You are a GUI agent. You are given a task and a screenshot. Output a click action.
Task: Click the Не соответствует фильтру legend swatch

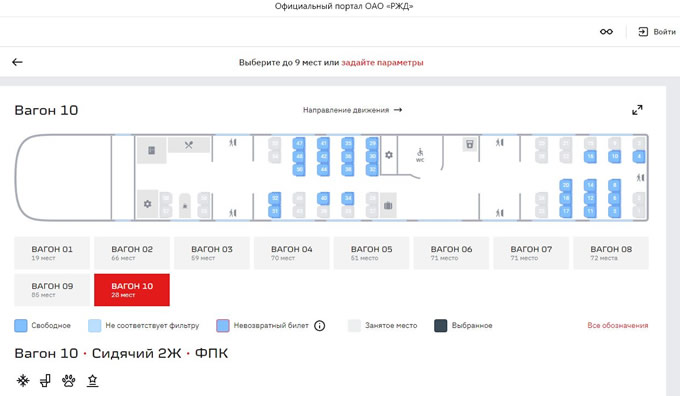point(95,326)
